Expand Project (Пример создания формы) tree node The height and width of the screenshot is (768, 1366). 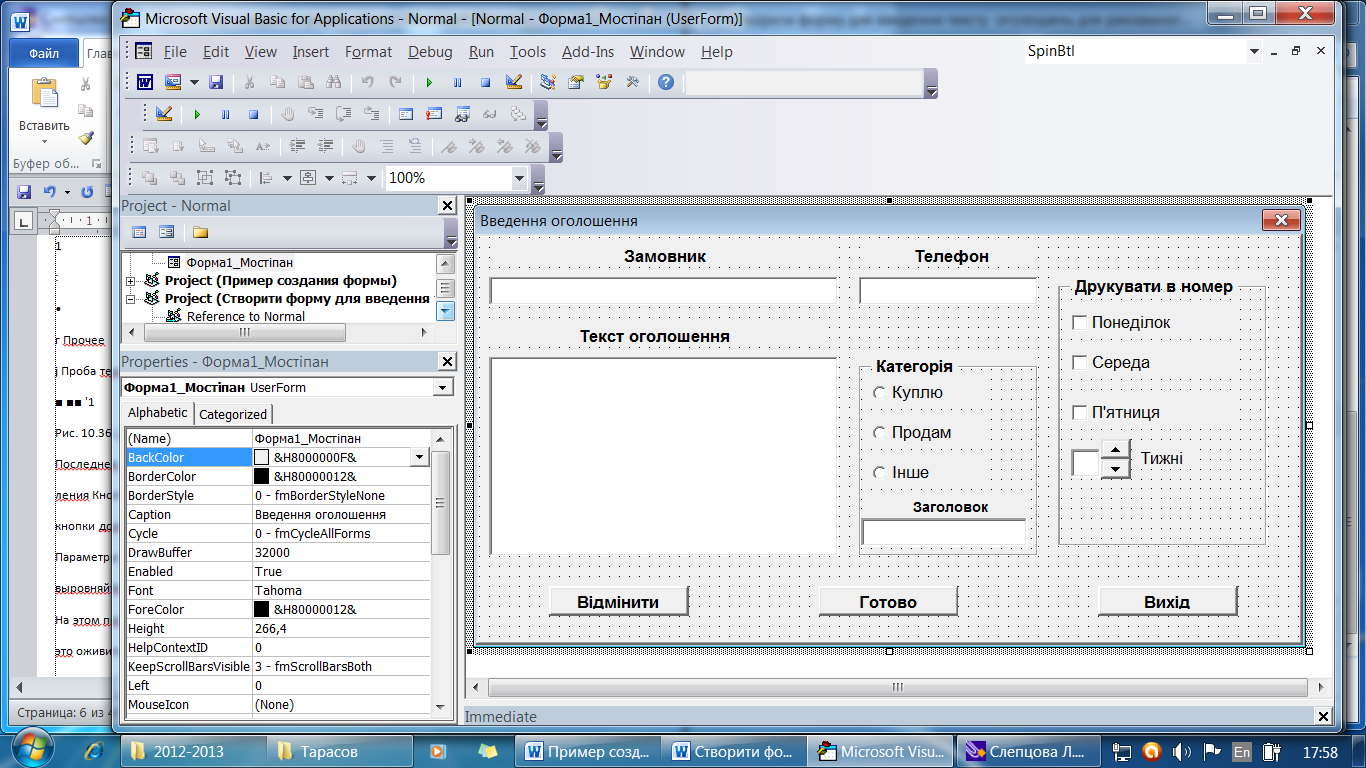130,280
